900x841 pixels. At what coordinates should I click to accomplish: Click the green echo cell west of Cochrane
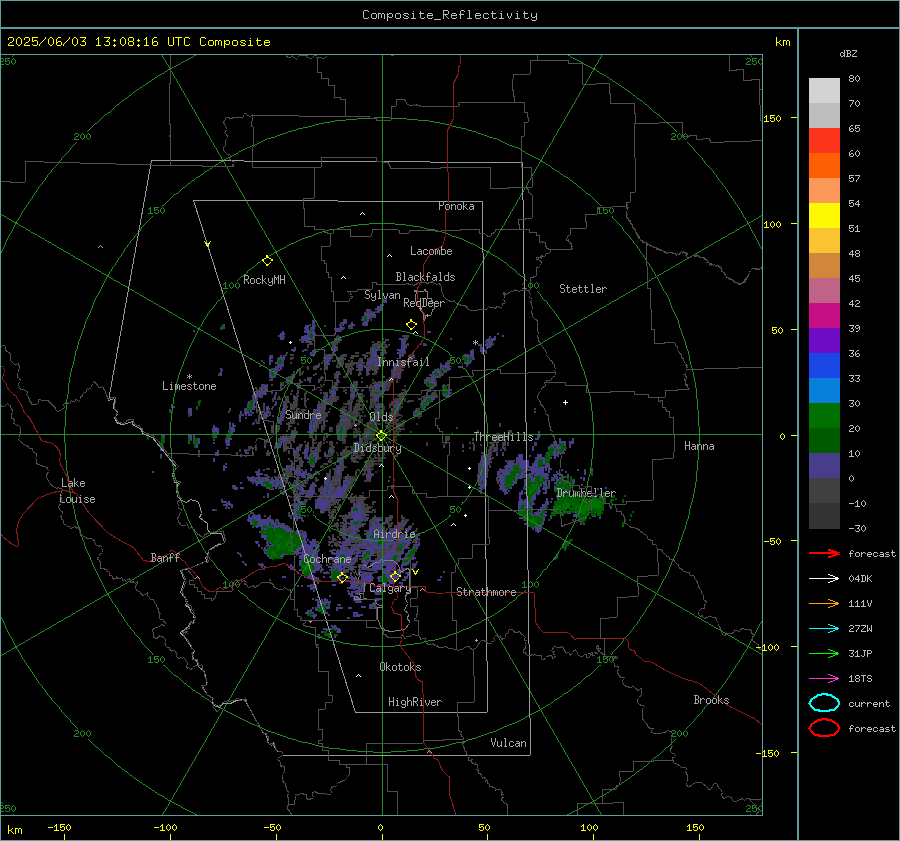click(x=281, y=542)
